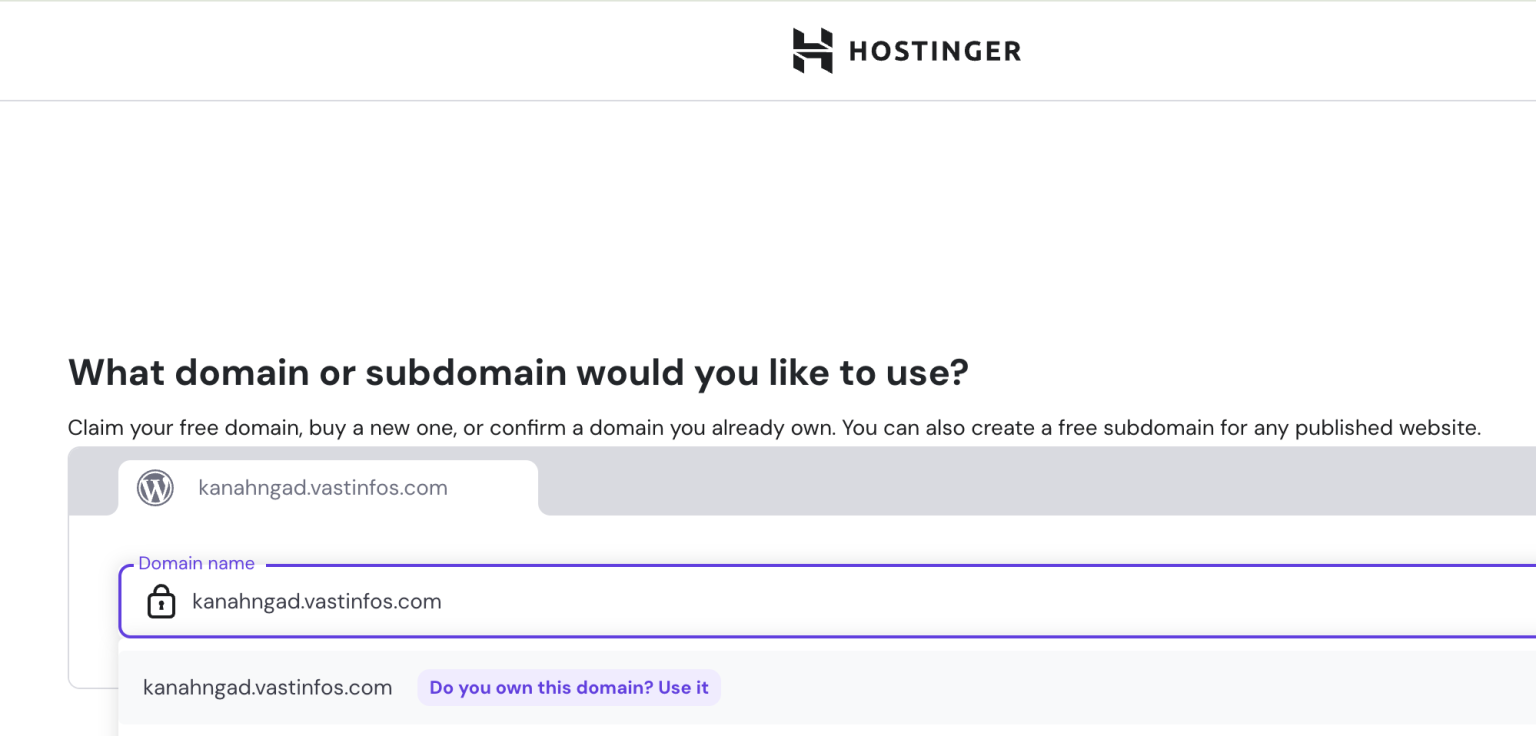Click the WordPress circle logo next to the domain

pos(155,487)
